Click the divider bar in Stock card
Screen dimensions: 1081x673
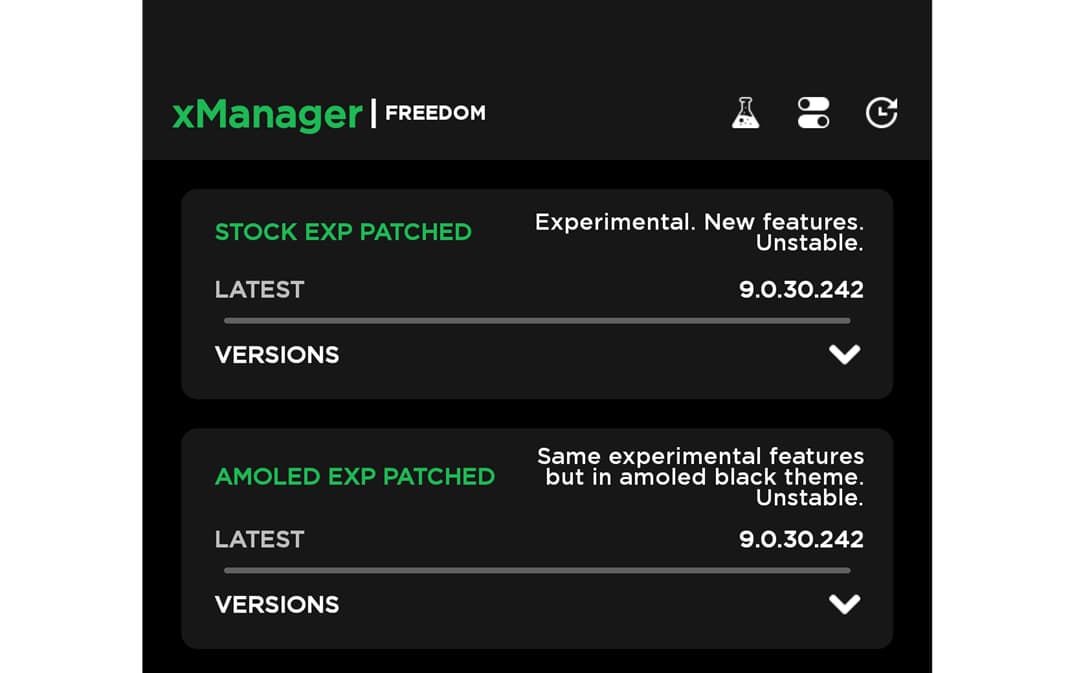[537, 321]
